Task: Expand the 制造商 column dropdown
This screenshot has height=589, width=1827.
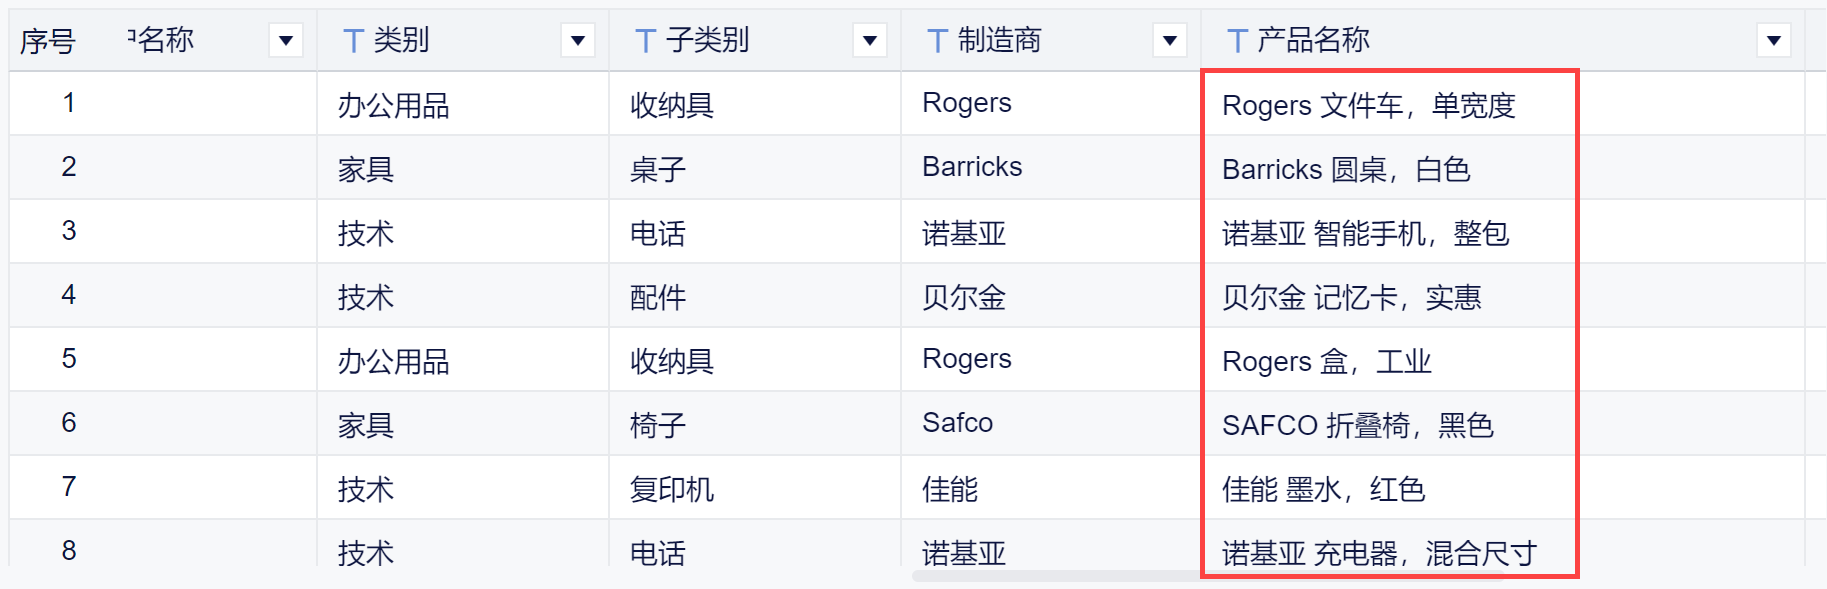Action: (1169, 41)
